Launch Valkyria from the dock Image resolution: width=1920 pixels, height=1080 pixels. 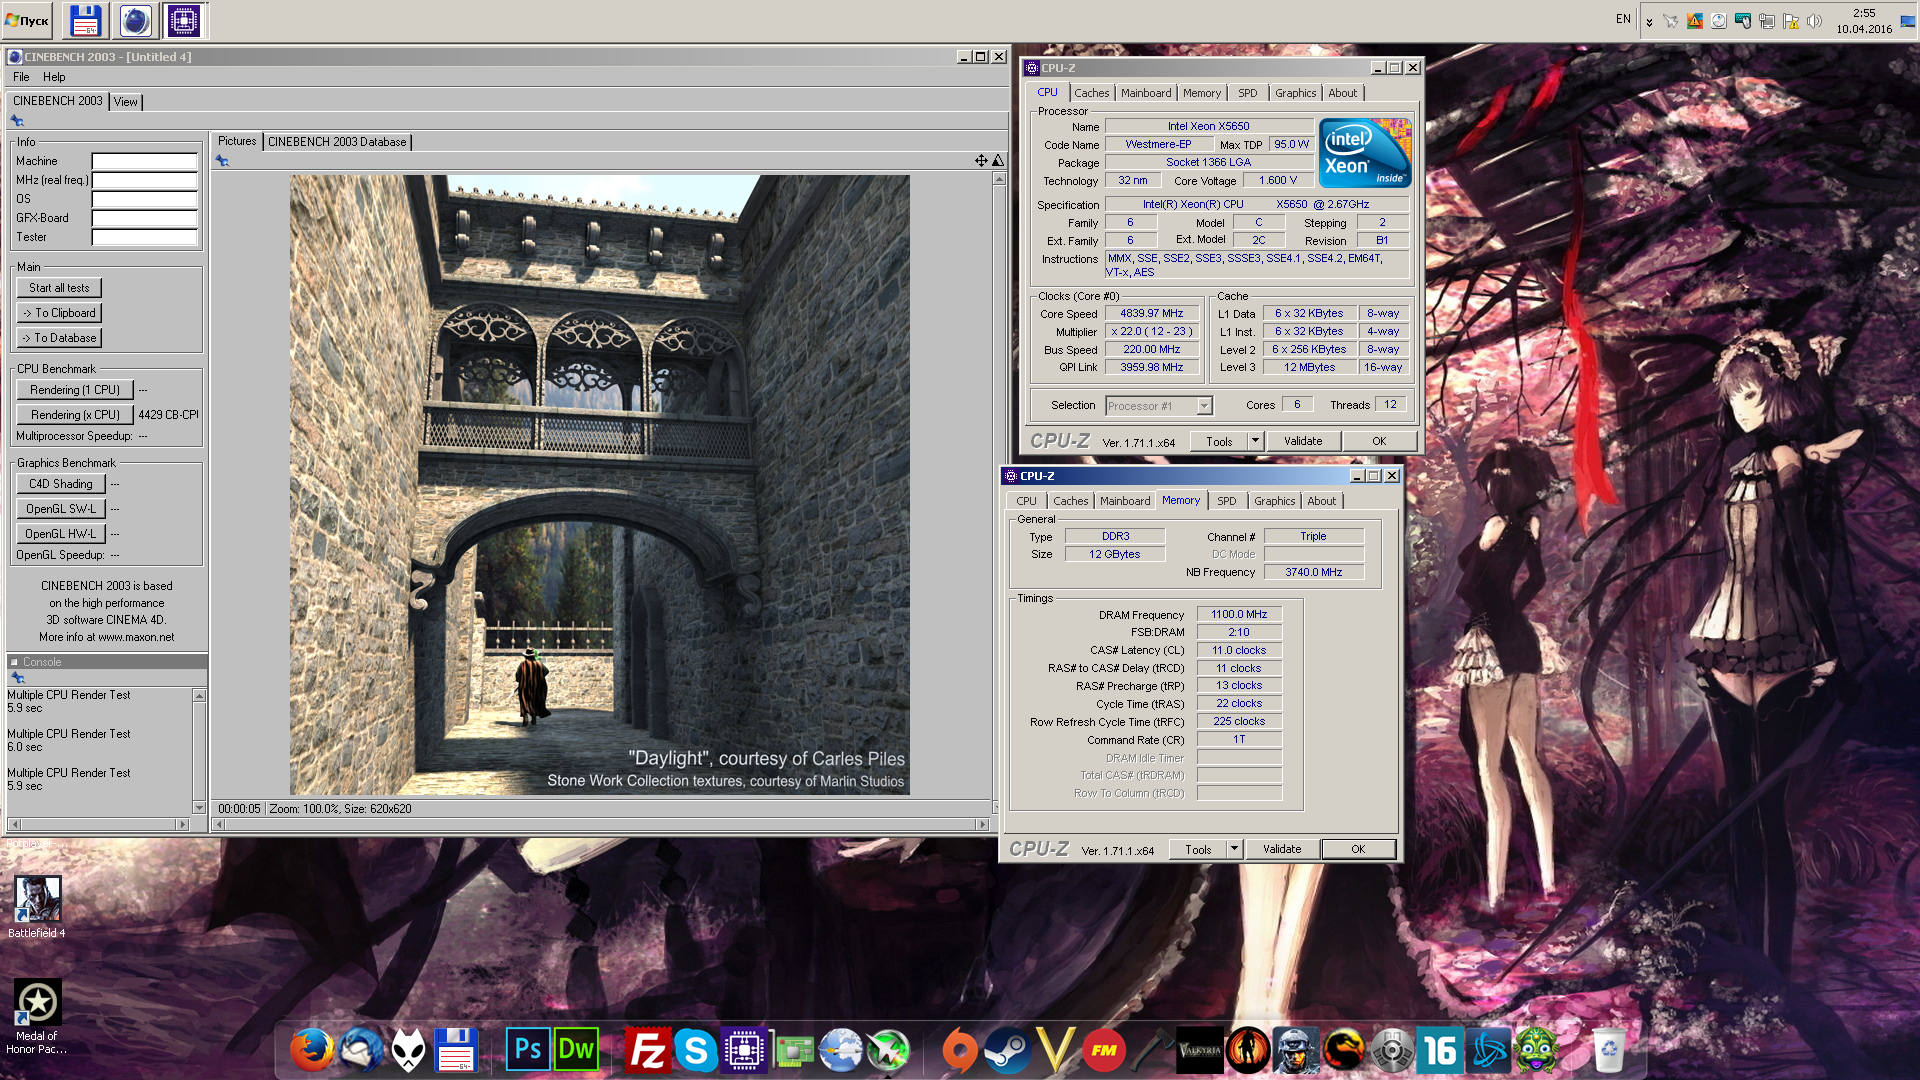(x=1199, y=1050)
